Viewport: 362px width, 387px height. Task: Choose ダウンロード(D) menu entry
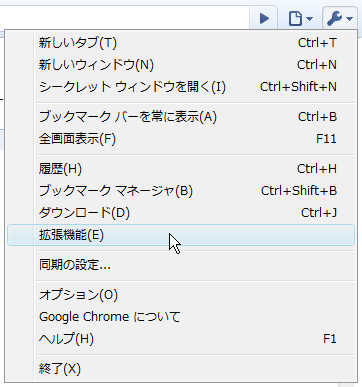pos(181,213)
